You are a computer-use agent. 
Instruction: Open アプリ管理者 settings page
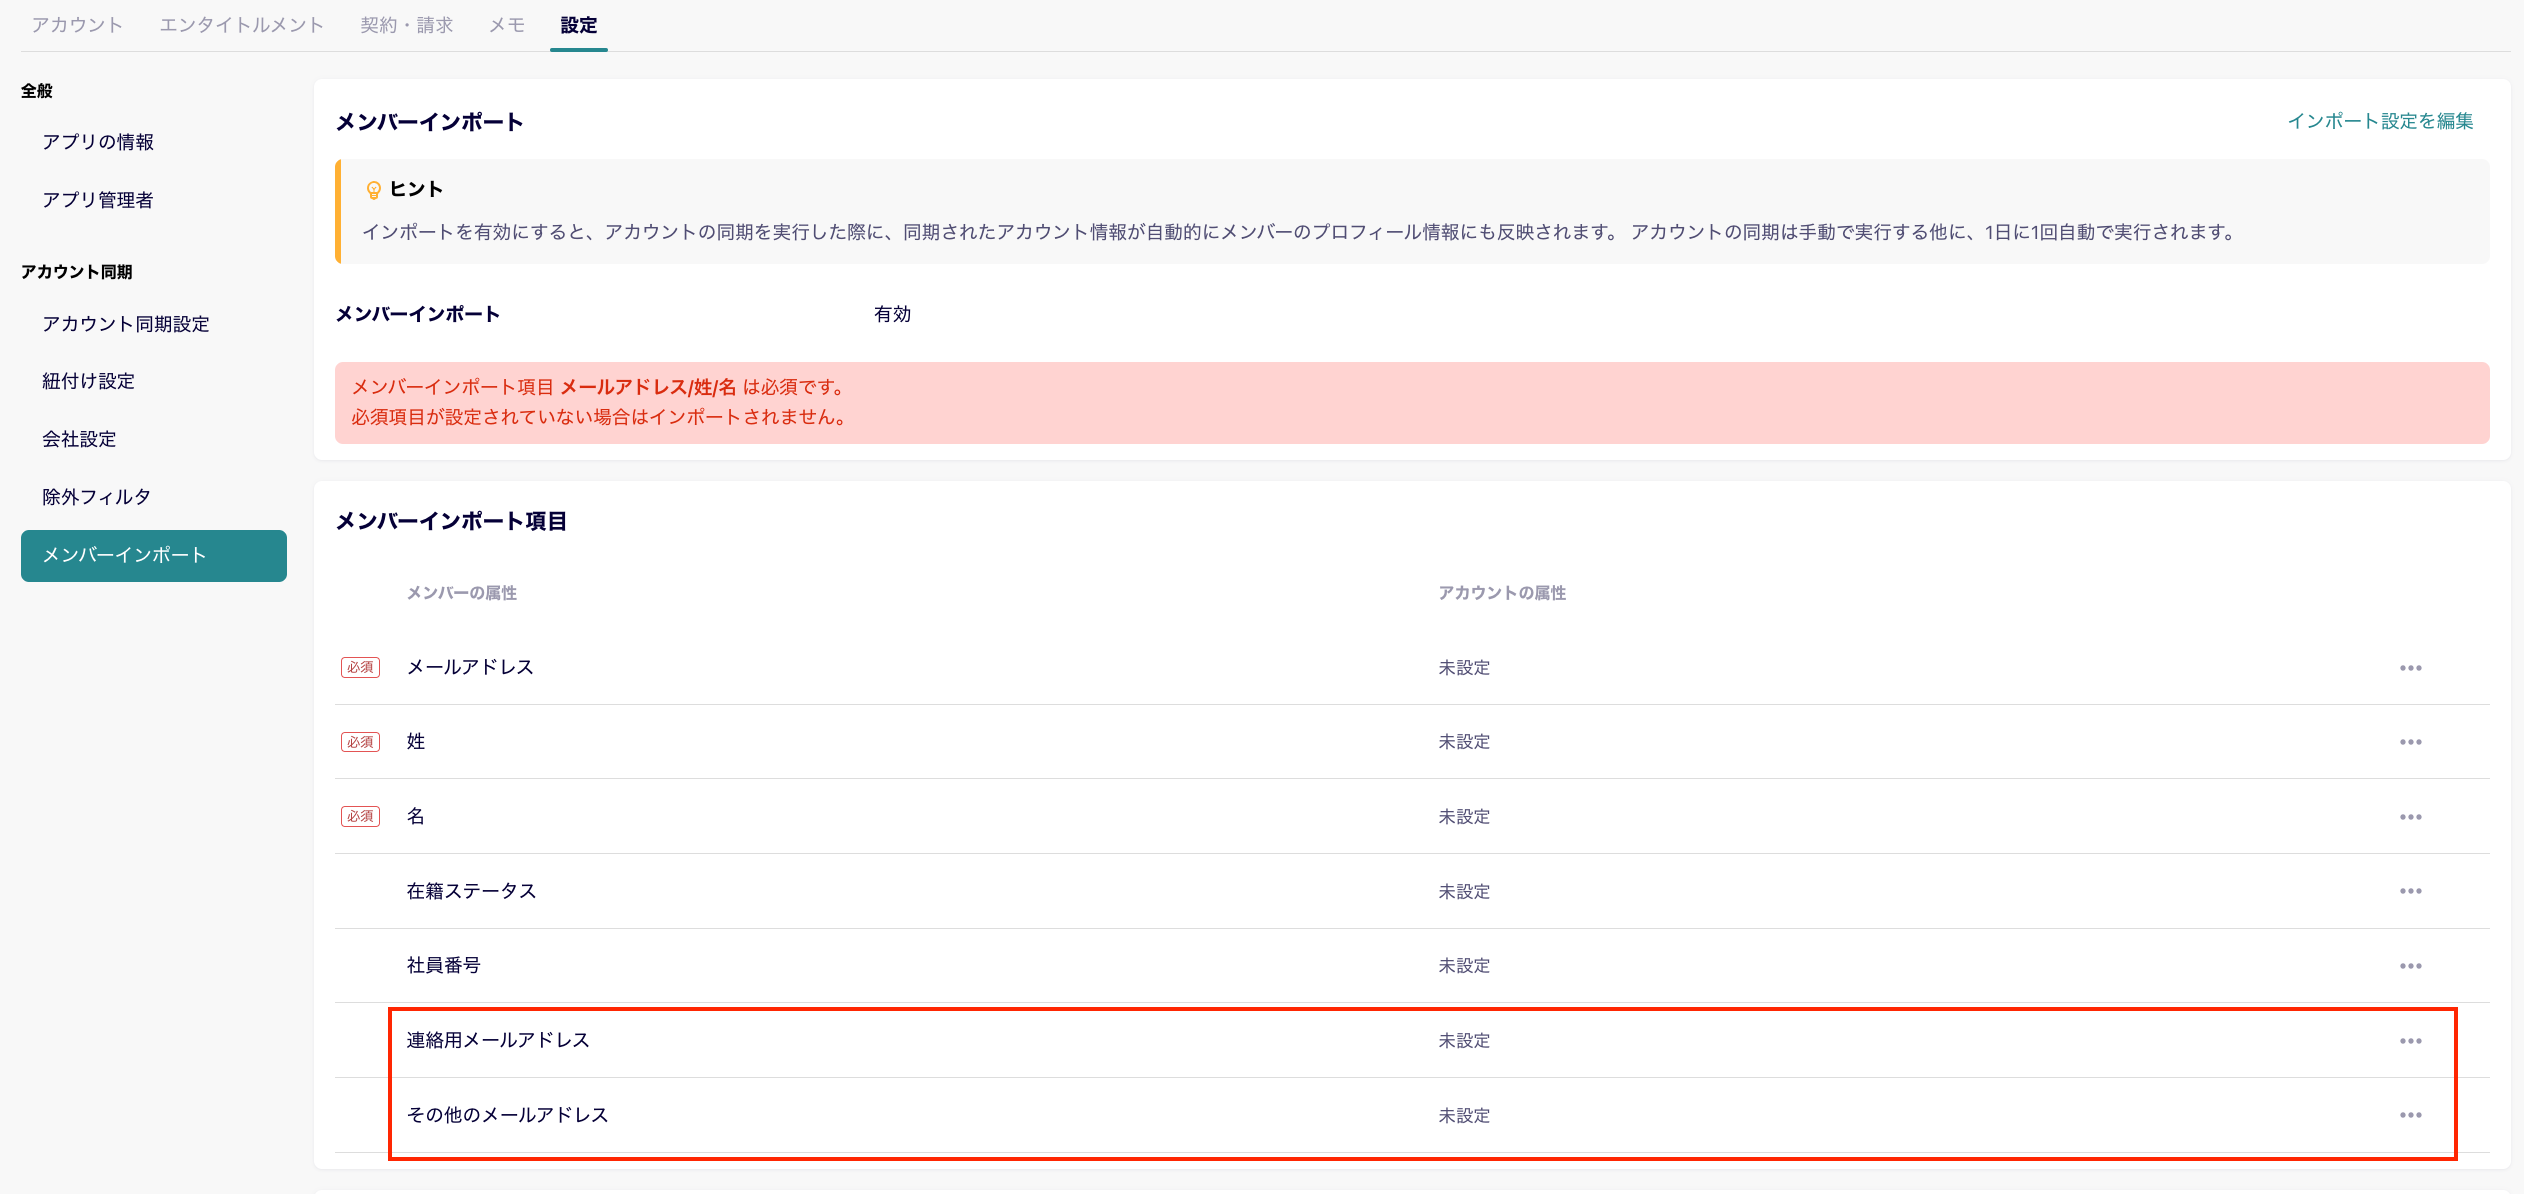tap(100, 199)
